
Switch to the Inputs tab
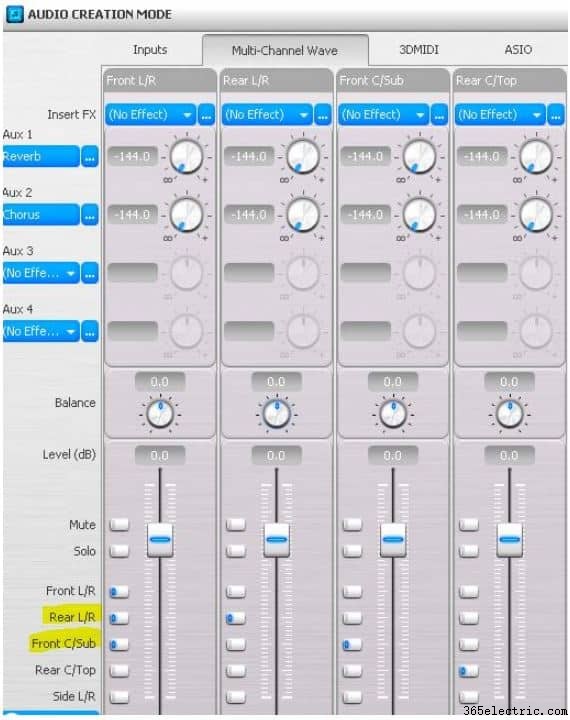[x=150, y=50]
